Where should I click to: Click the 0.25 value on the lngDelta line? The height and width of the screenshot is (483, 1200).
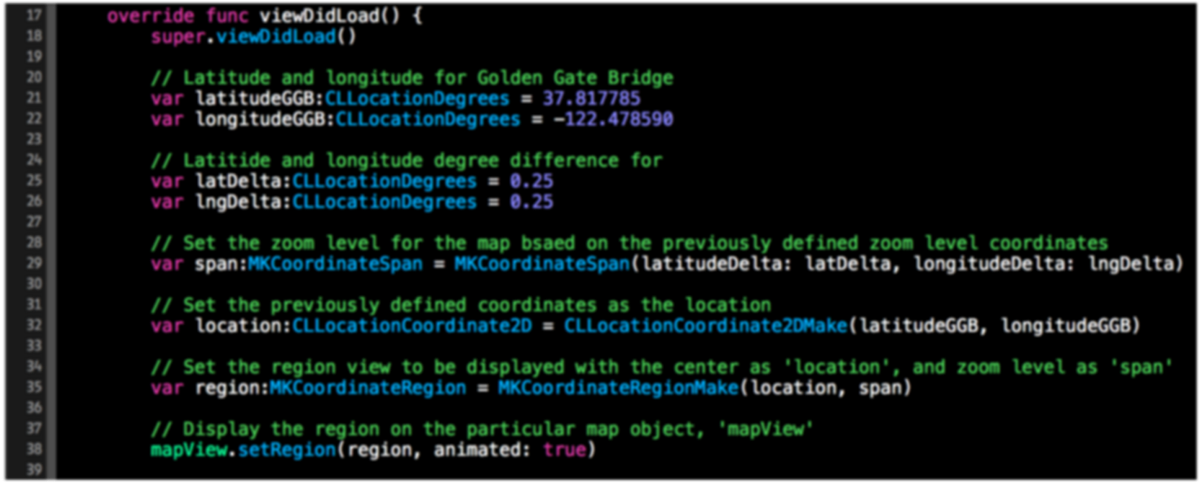(532, 201)
